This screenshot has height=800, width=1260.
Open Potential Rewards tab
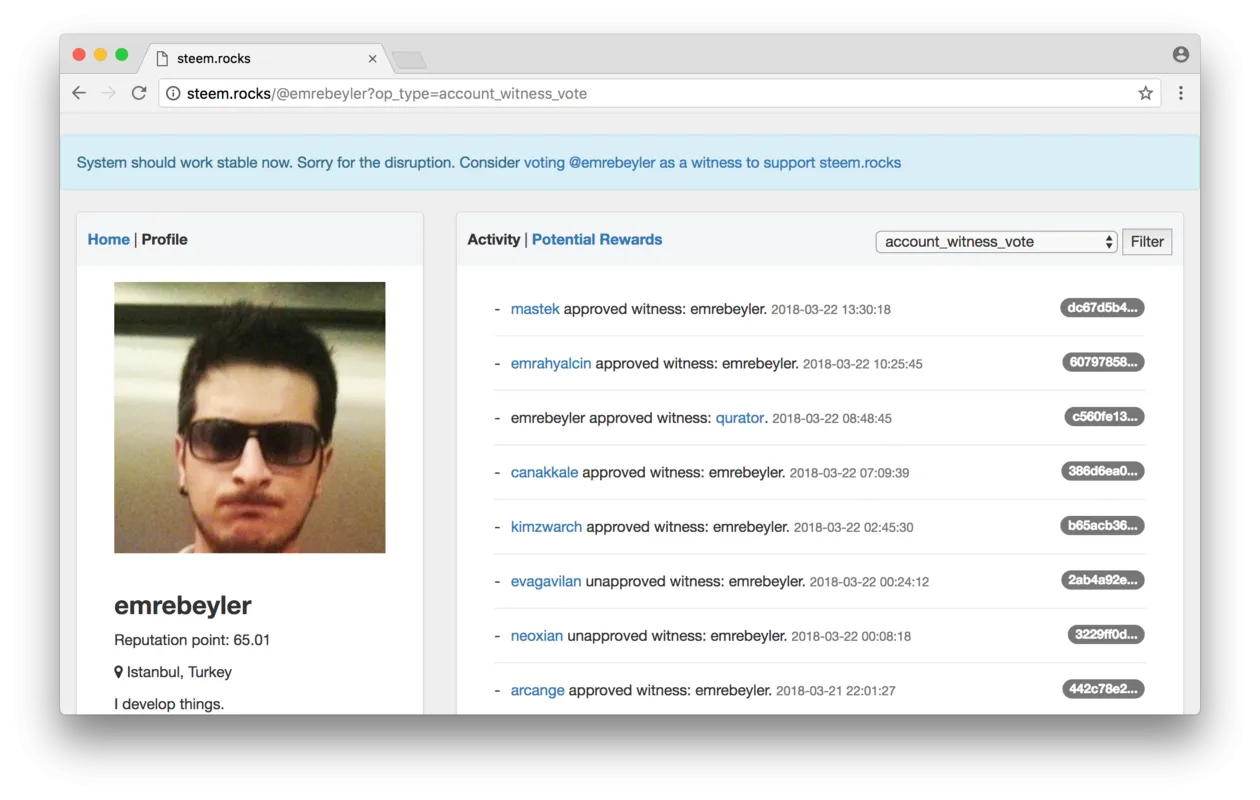click(597, 240)
